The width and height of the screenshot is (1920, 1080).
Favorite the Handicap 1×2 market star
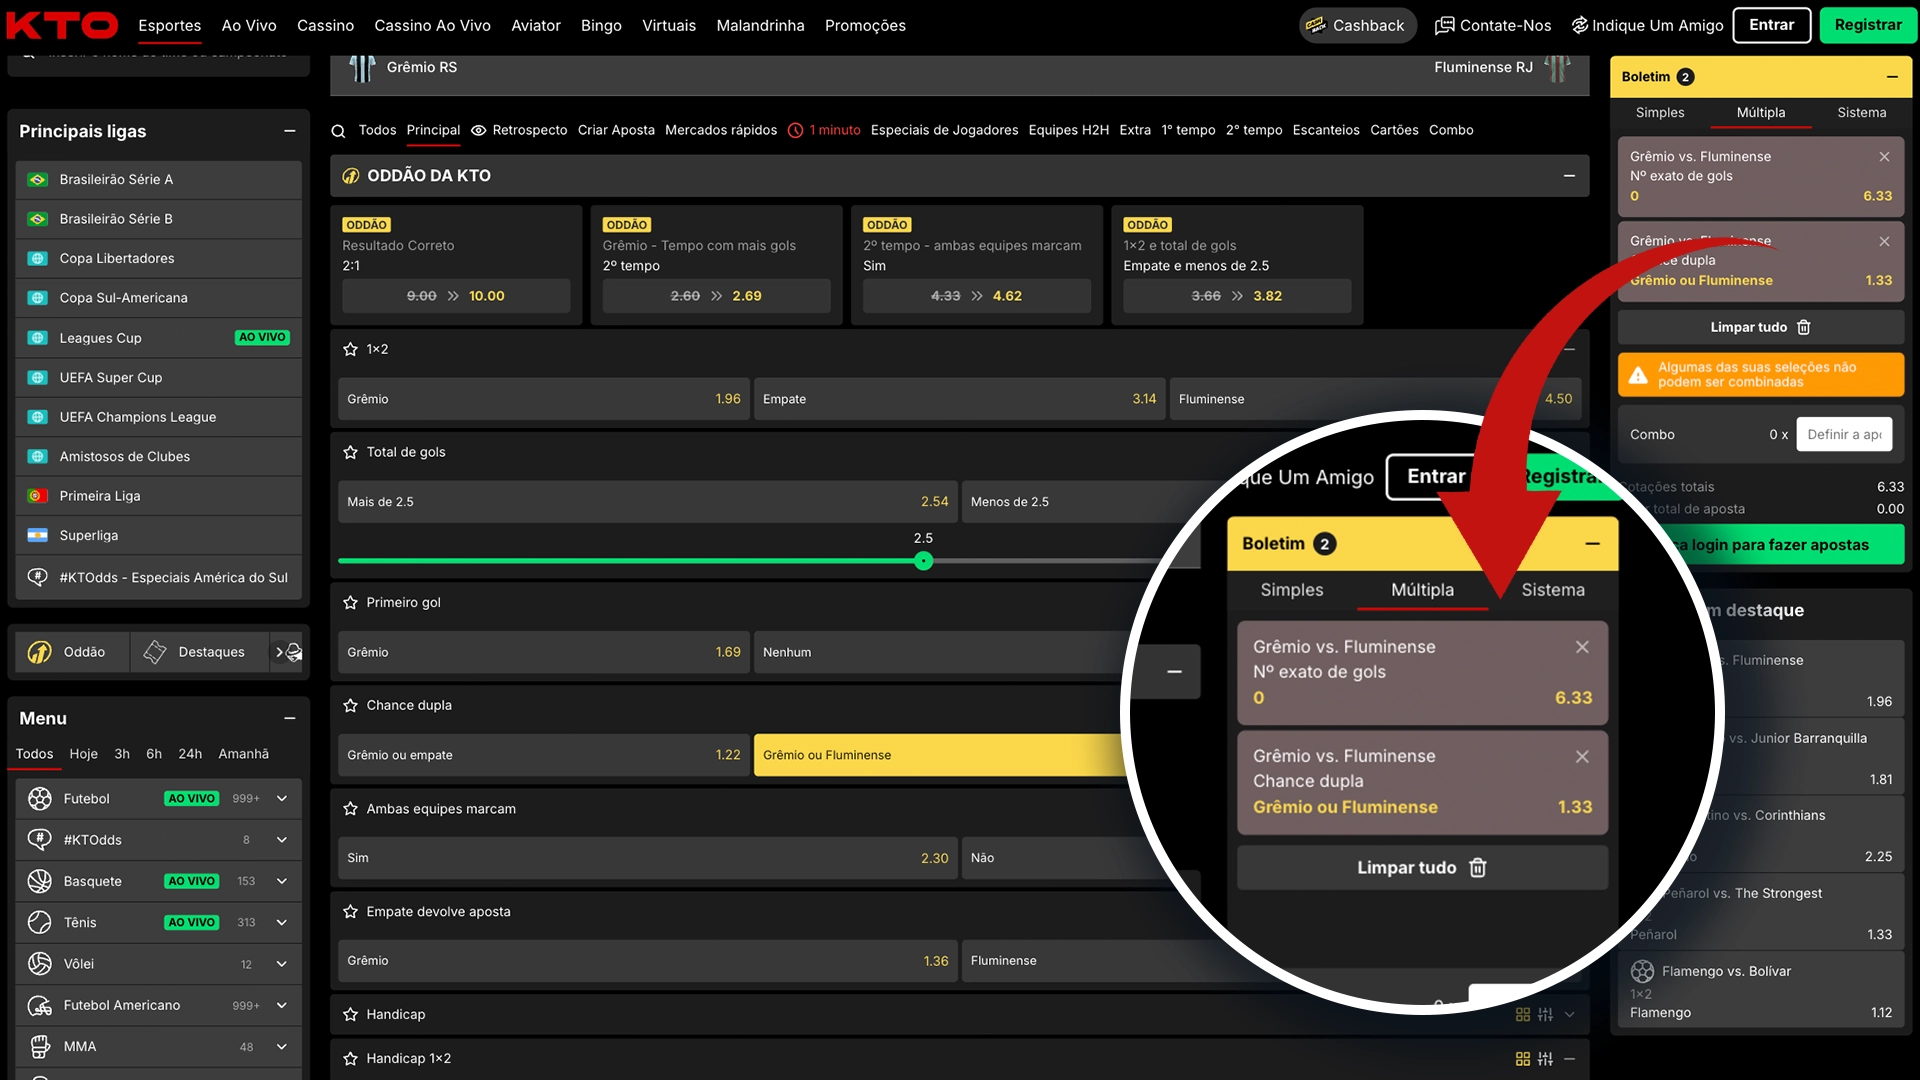(x=350, y=1059)
